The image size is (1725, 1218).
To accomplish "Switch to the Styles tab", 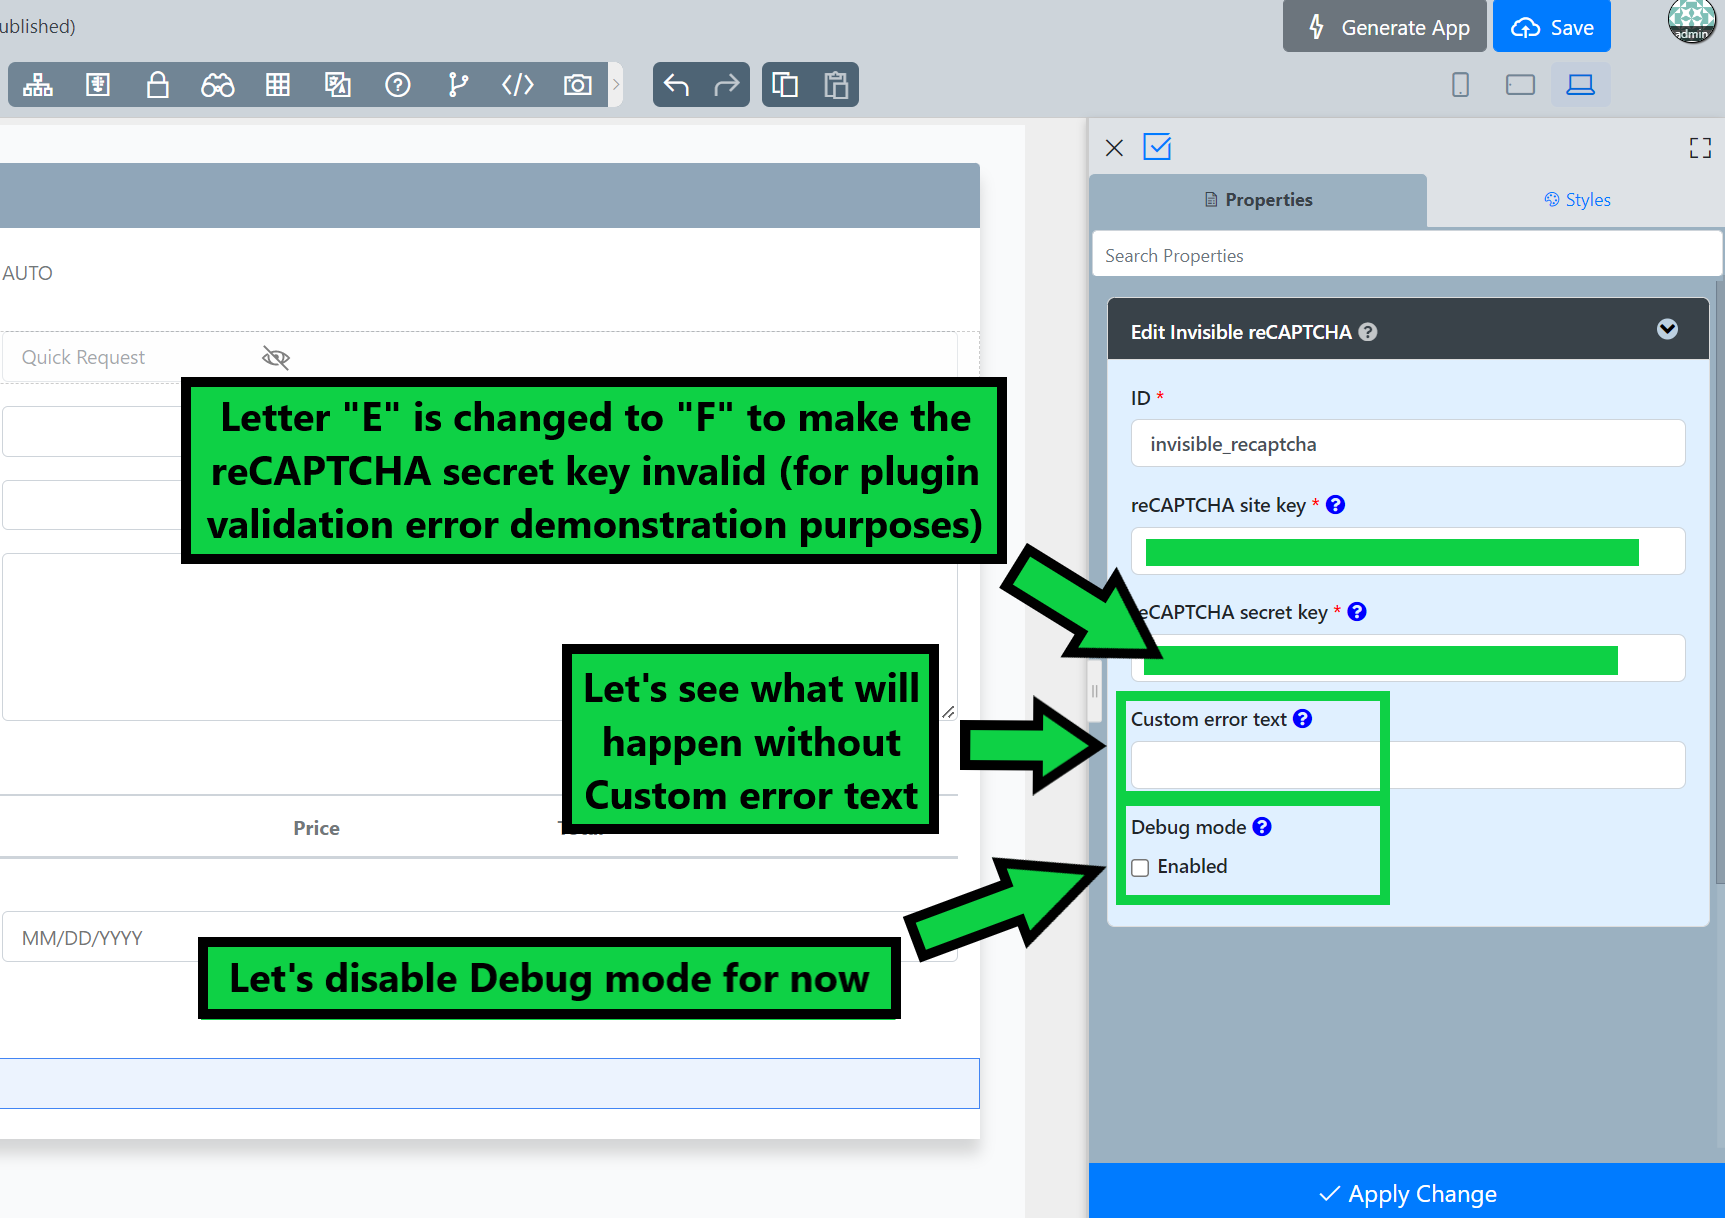I will (x=1577, y=200).
